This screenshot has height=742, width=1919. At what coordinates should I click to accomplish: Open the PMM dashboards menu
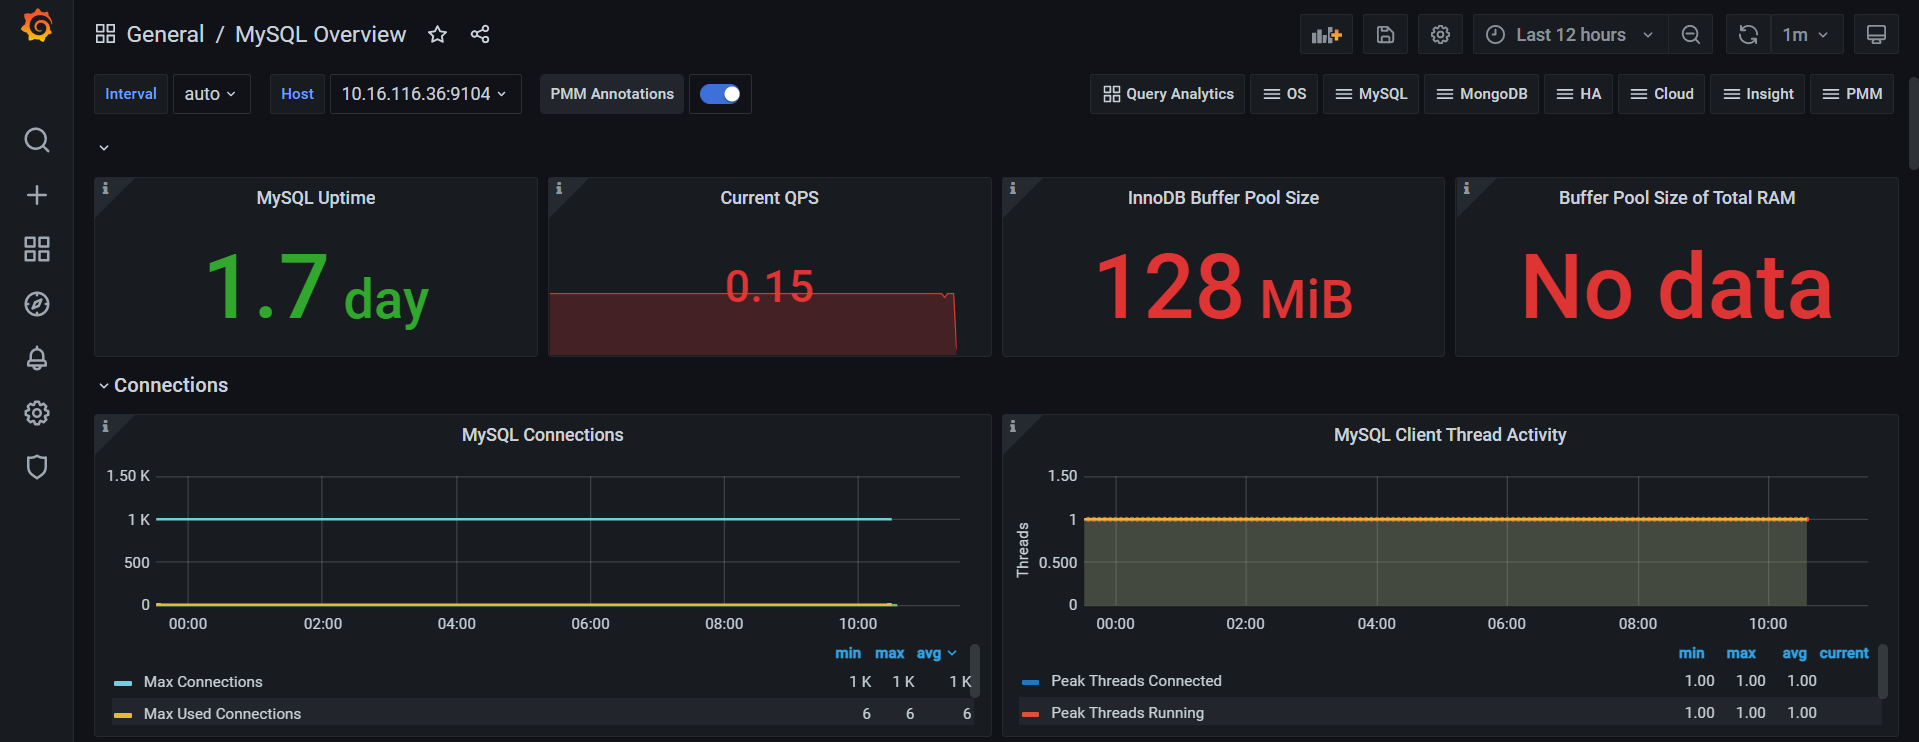pyautogui.click(x=1852, y=94)
